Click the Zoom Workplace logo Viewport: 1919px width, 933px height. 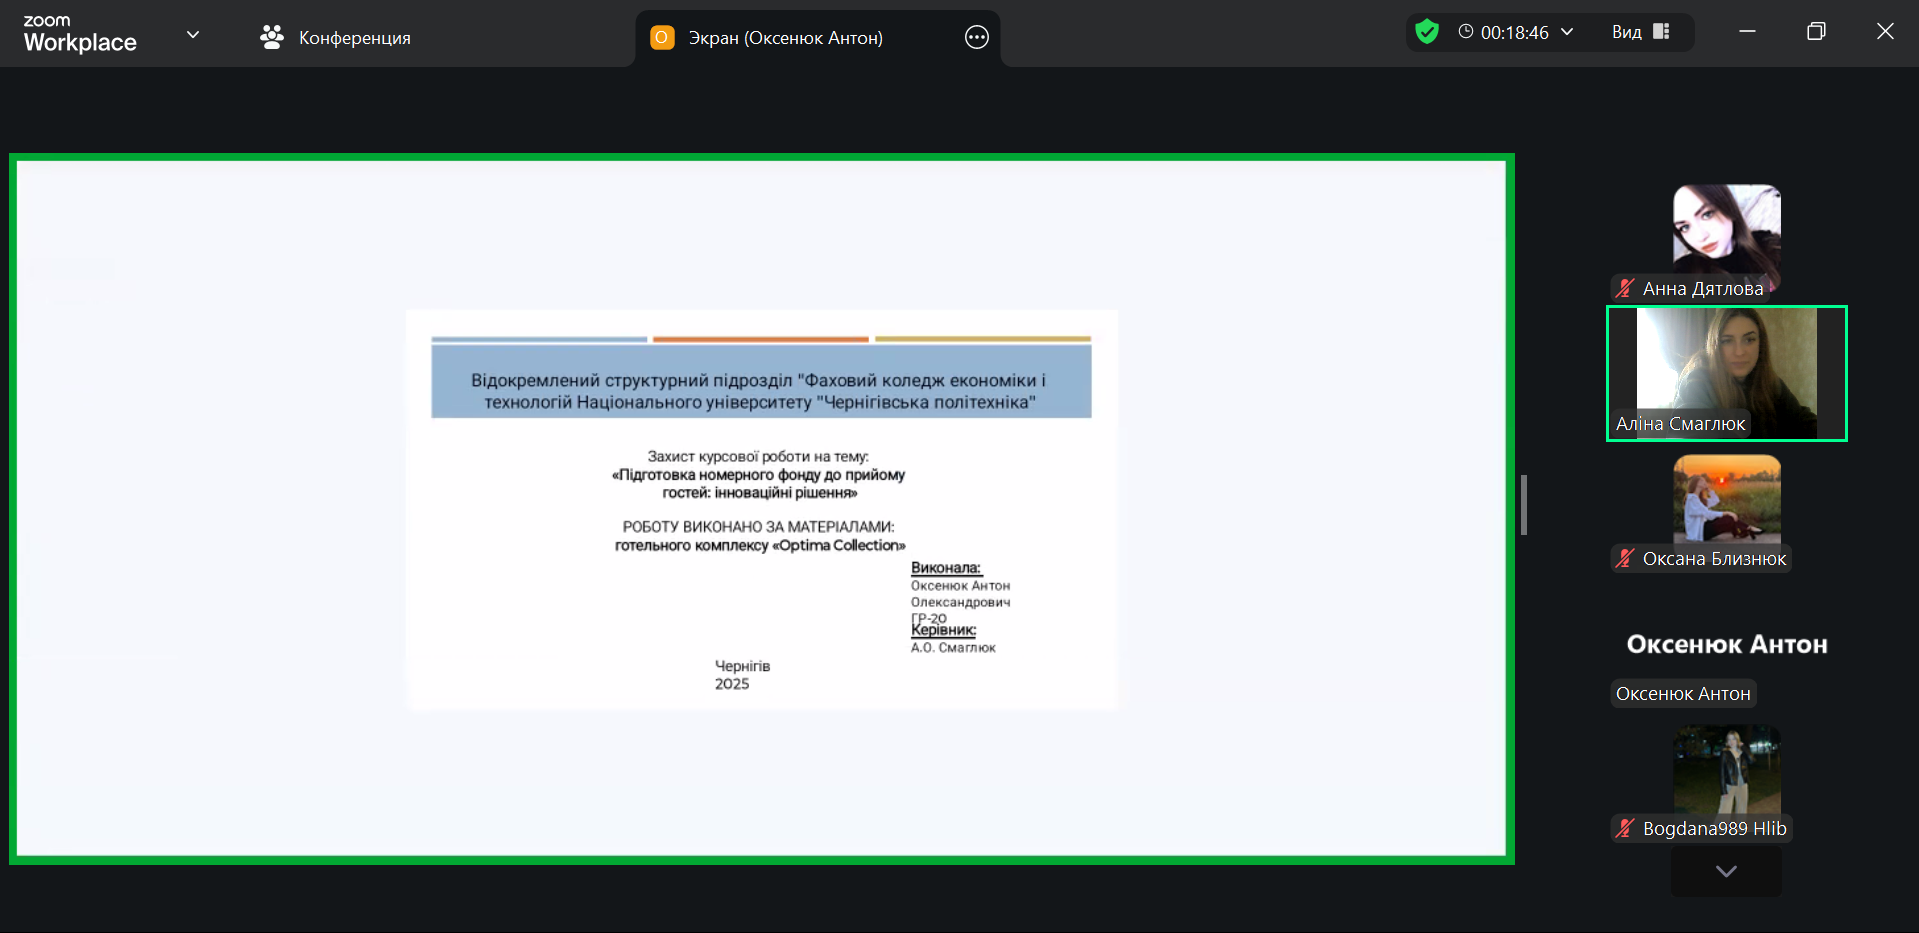click(80, 34)
